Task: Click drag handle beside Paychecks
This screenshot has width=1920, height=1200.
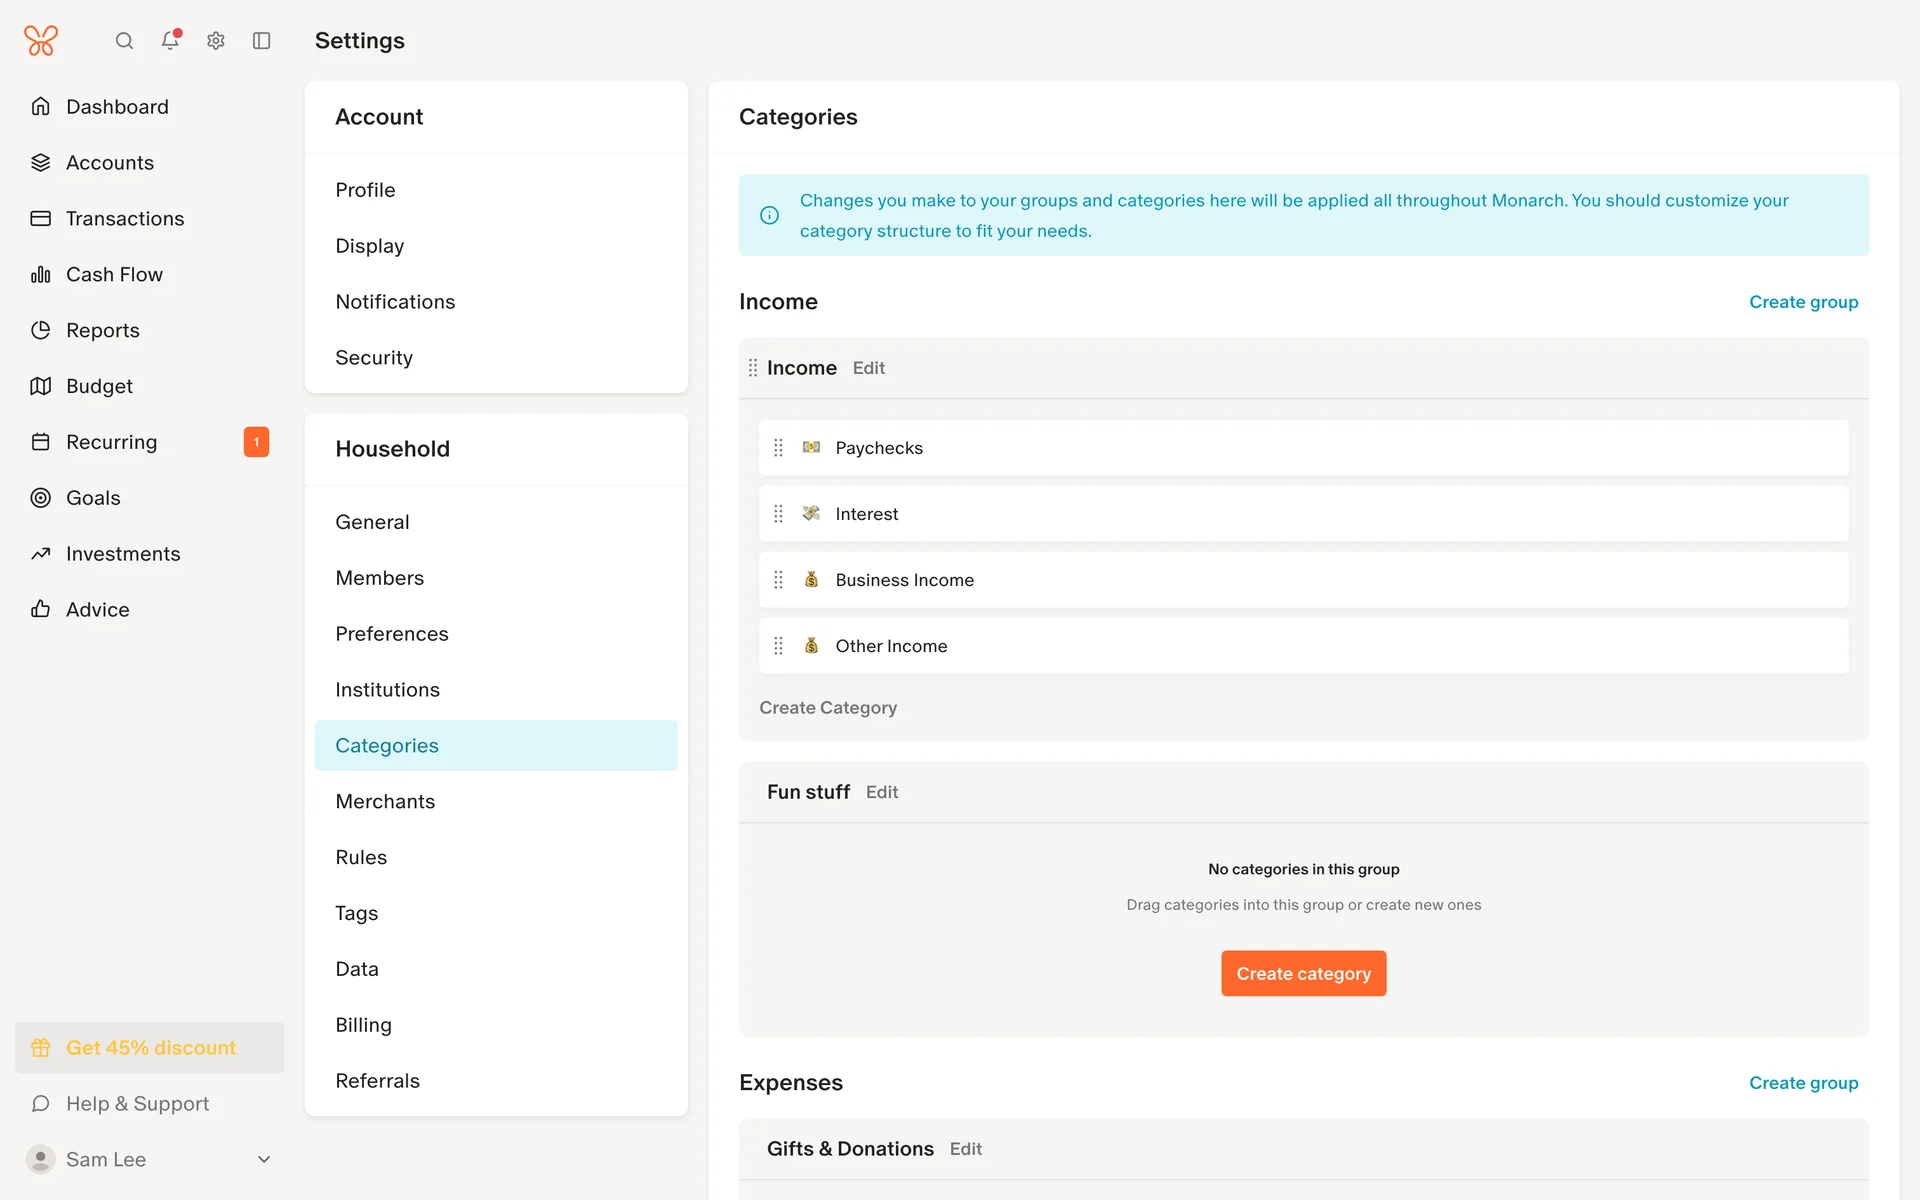Action: tap(778, 448)
